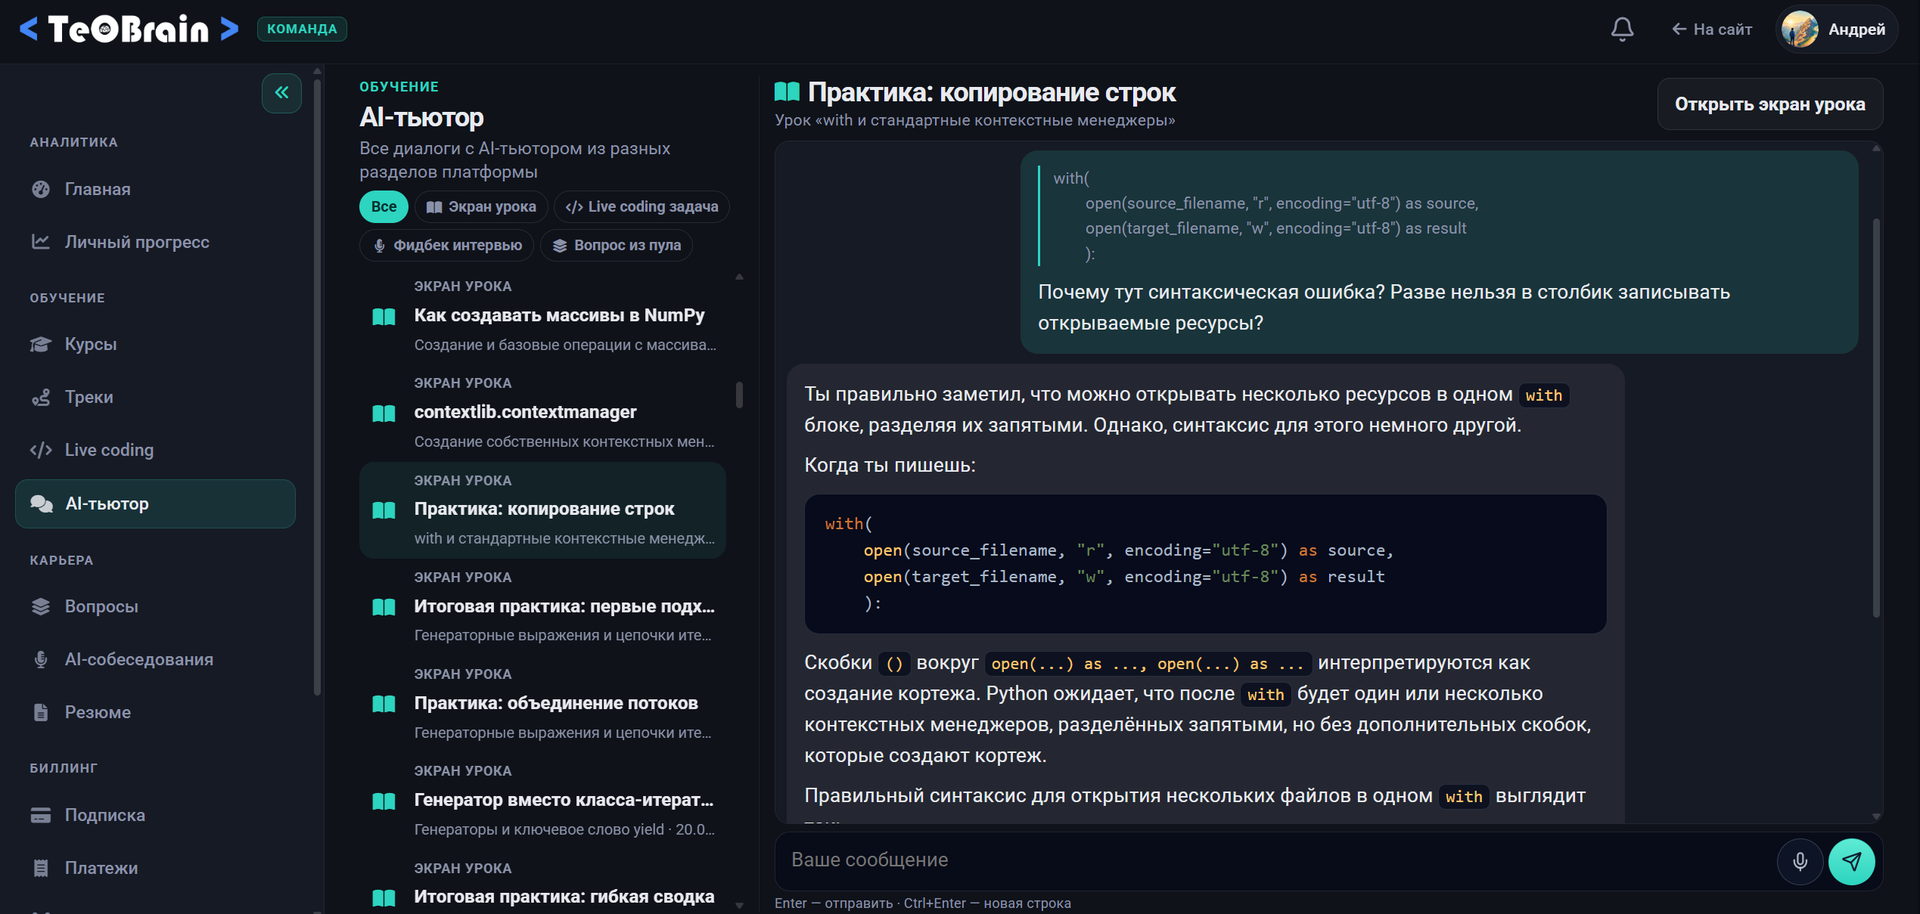Click the Курсы graduation cap icon

pos(41,344)
